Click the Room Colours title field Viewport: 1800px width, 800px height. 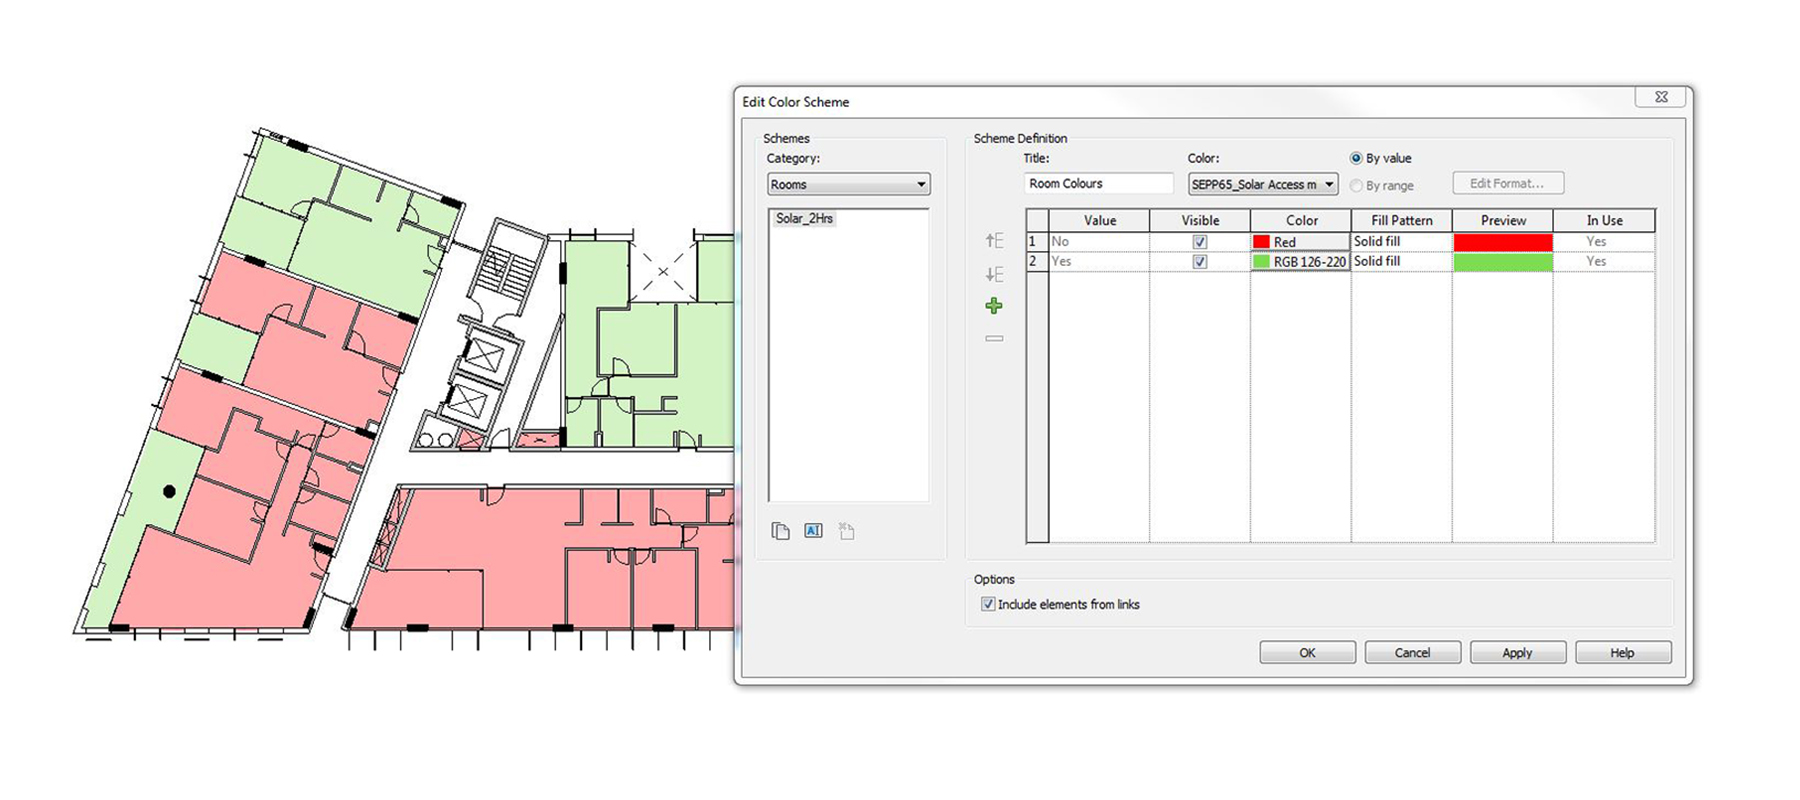(1099, 183)
